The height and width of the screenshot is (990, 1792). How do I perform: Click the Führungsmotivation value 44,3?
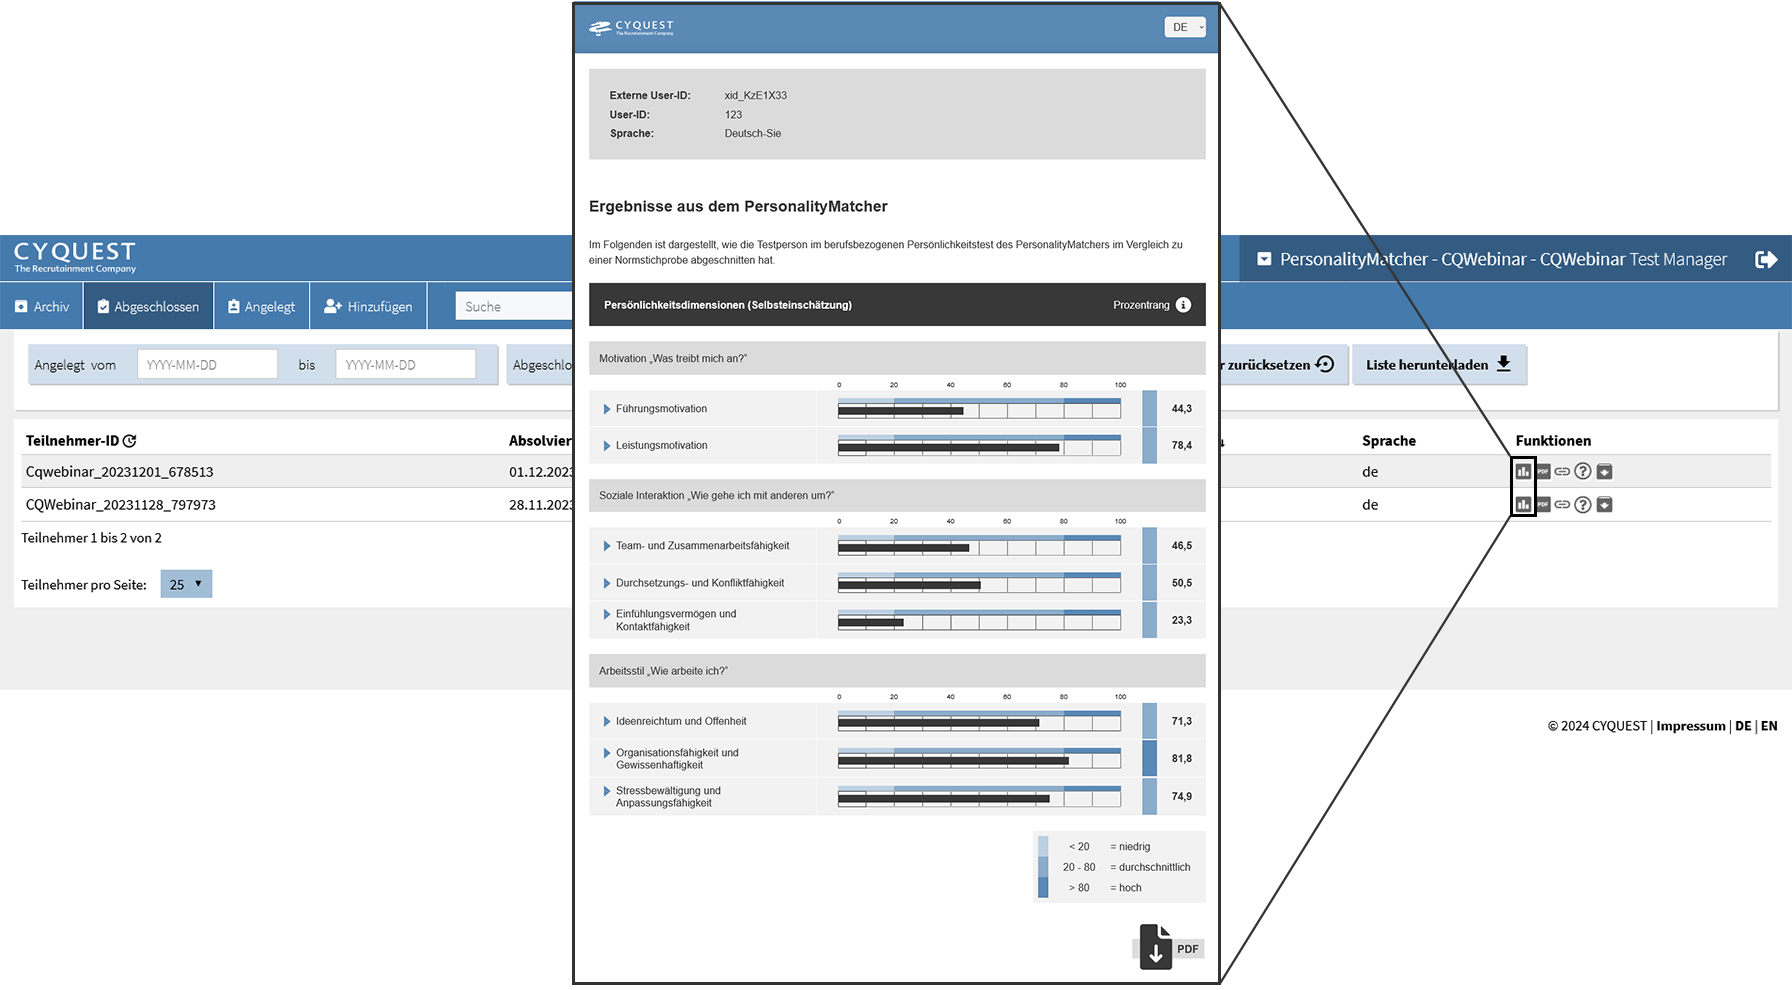pos(1182,409)
